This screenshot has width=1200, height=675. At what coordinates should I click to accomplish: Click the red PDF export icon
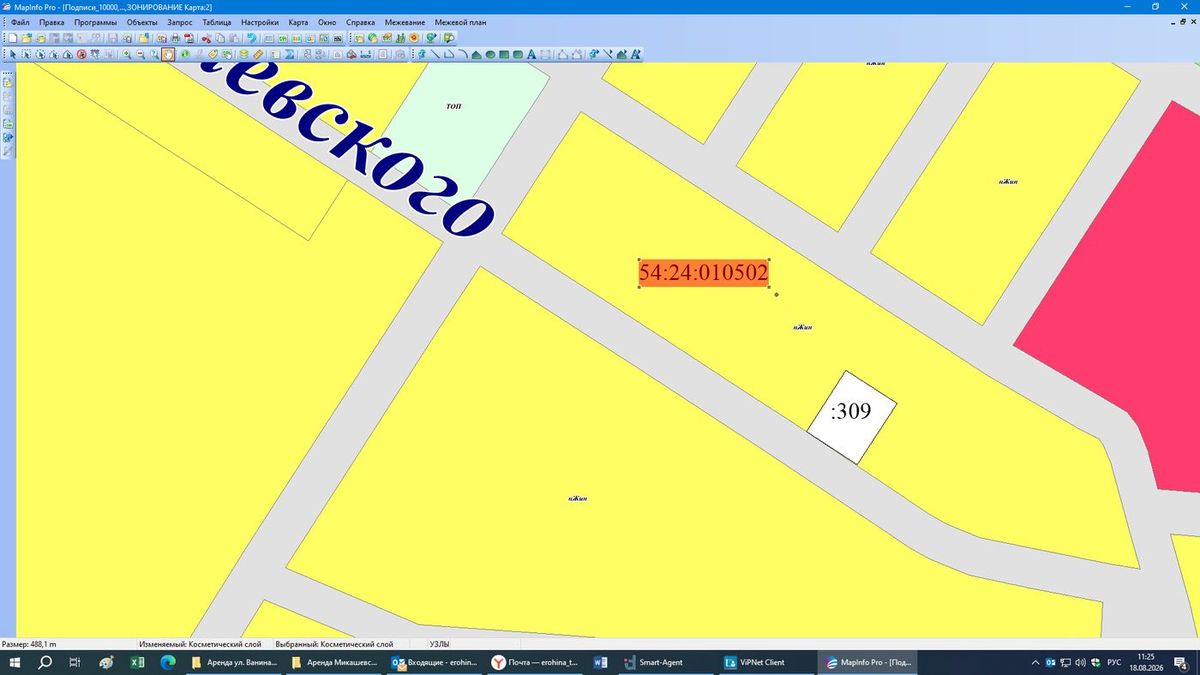point(189,38)
